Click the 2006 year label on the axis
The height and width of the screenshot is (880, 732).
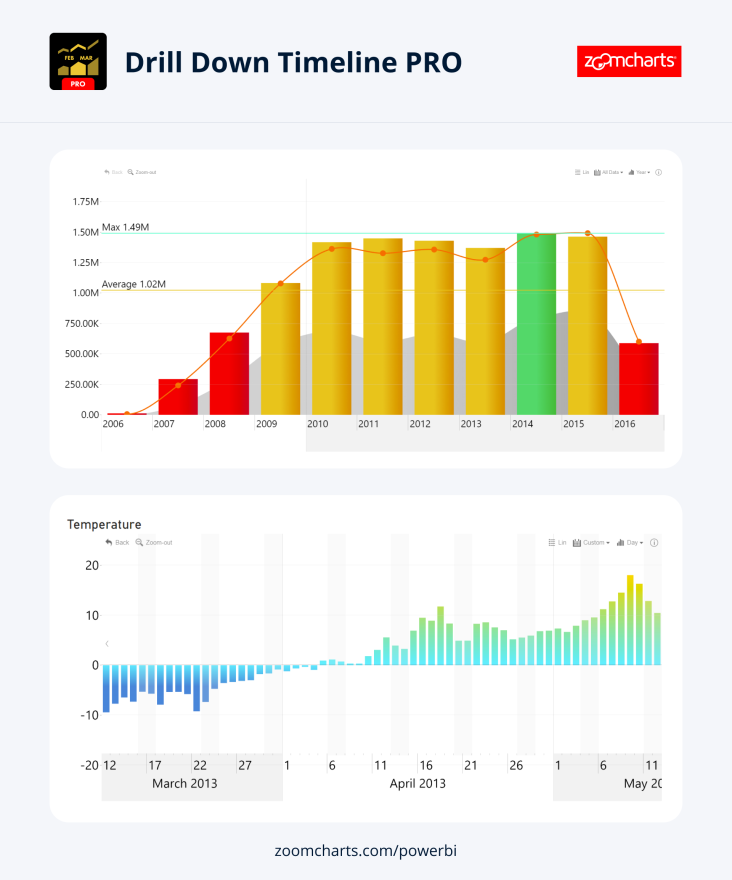coord(113,424)
